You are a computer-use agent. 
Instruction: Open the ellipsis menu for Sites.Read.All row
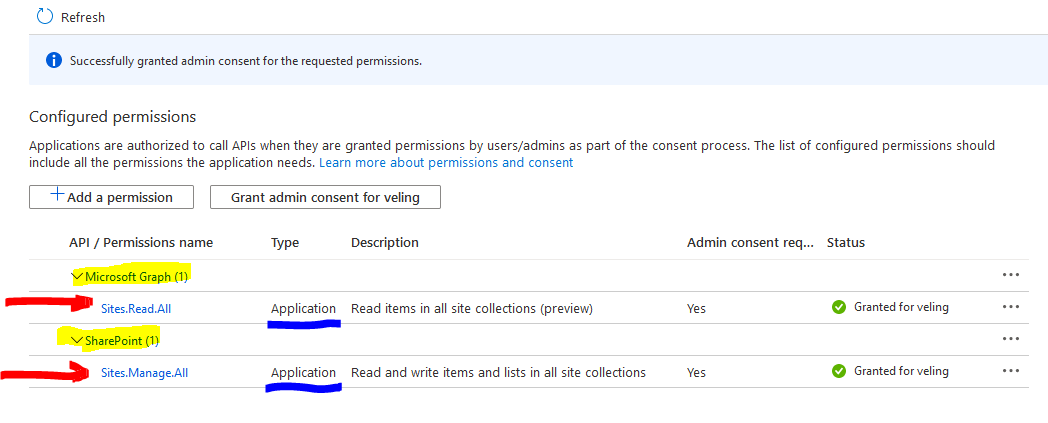tap(1011, 307)
